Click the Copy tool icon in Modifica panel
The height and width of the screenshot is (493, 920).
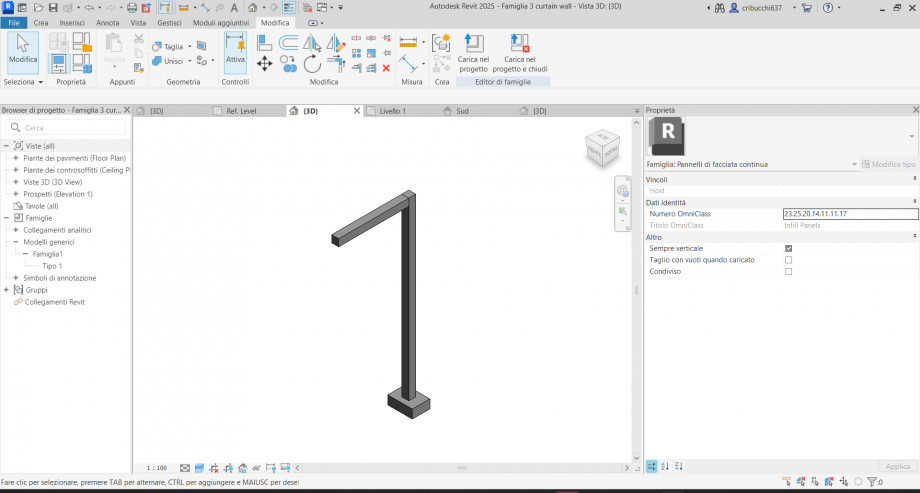(288, 63)
